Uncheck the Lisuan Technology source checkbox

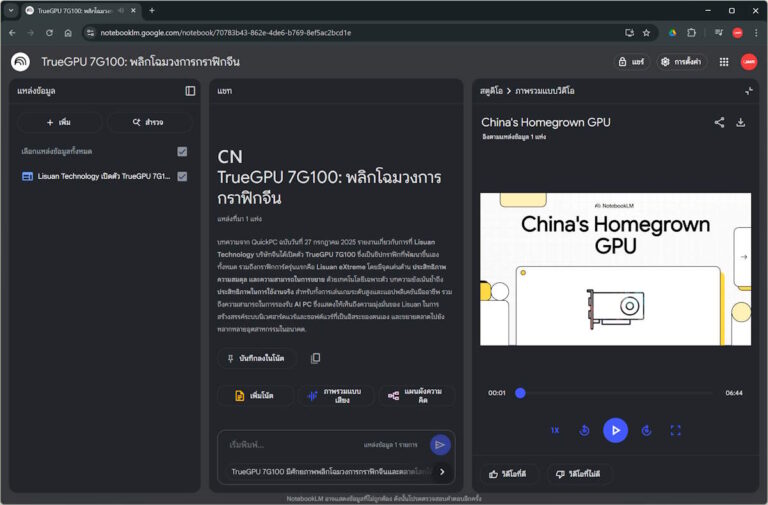tap(182, 176)
